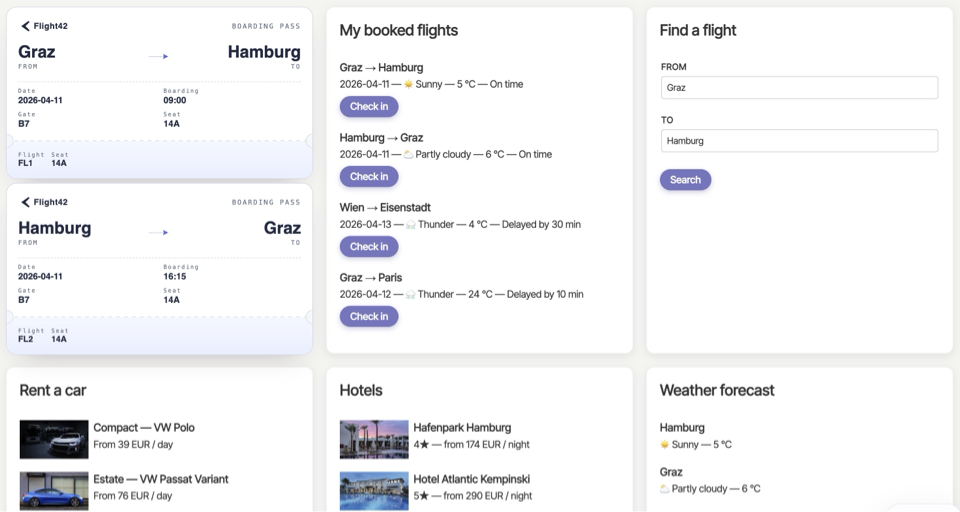Select 'Hafenpark Hamburg' hotel name

(x=462, y=427)
